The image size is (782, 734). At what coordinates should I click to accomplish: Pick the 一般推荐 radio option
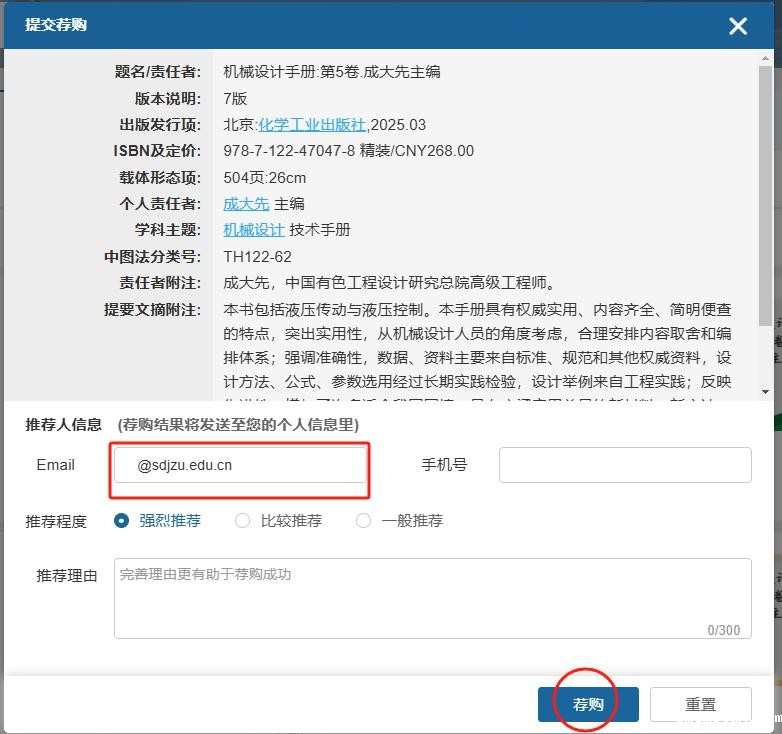tap(364, 520)
